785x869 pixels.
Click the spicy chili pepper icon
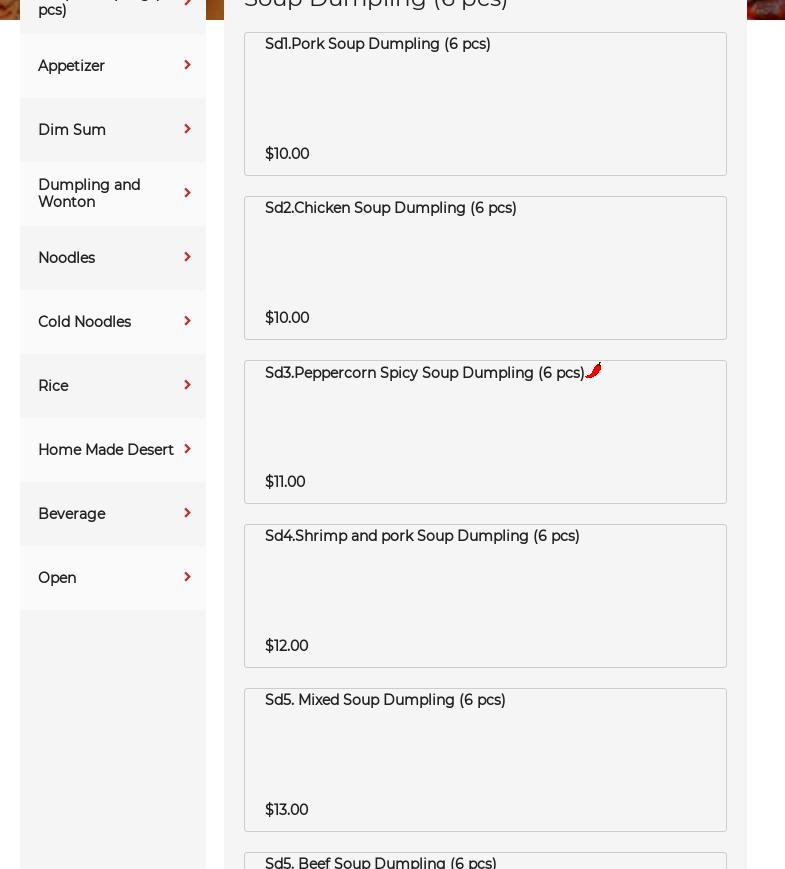[x=594, y=371]
